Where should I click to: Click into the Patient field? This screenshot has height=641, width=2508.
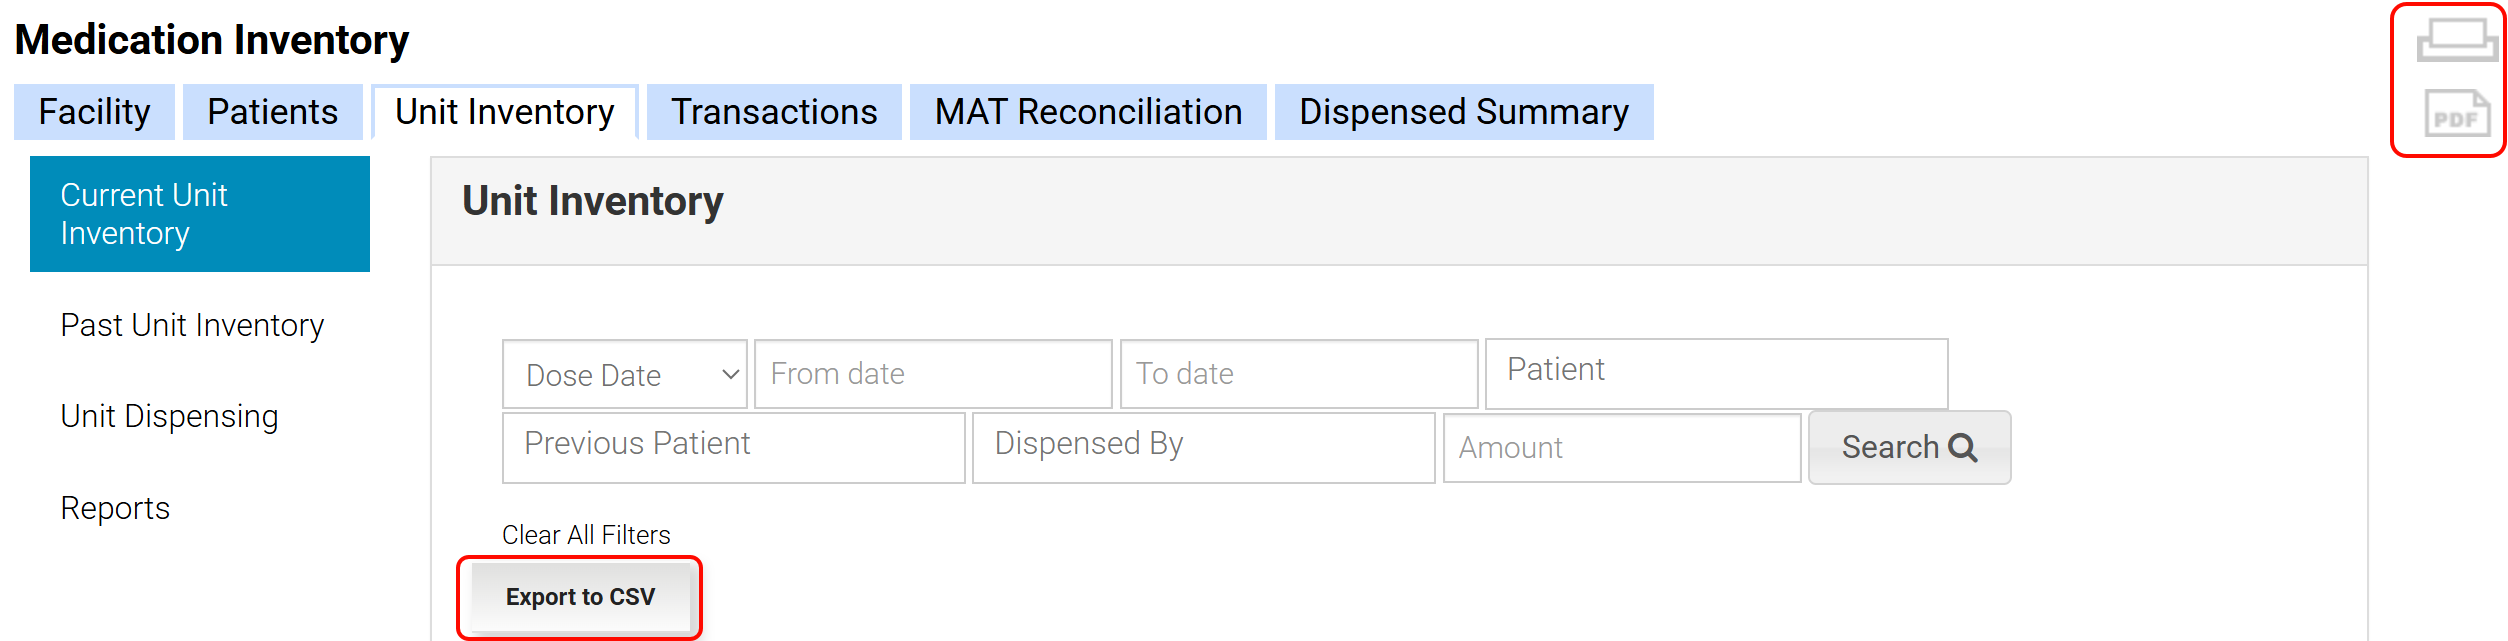(x=1716, y=373)
